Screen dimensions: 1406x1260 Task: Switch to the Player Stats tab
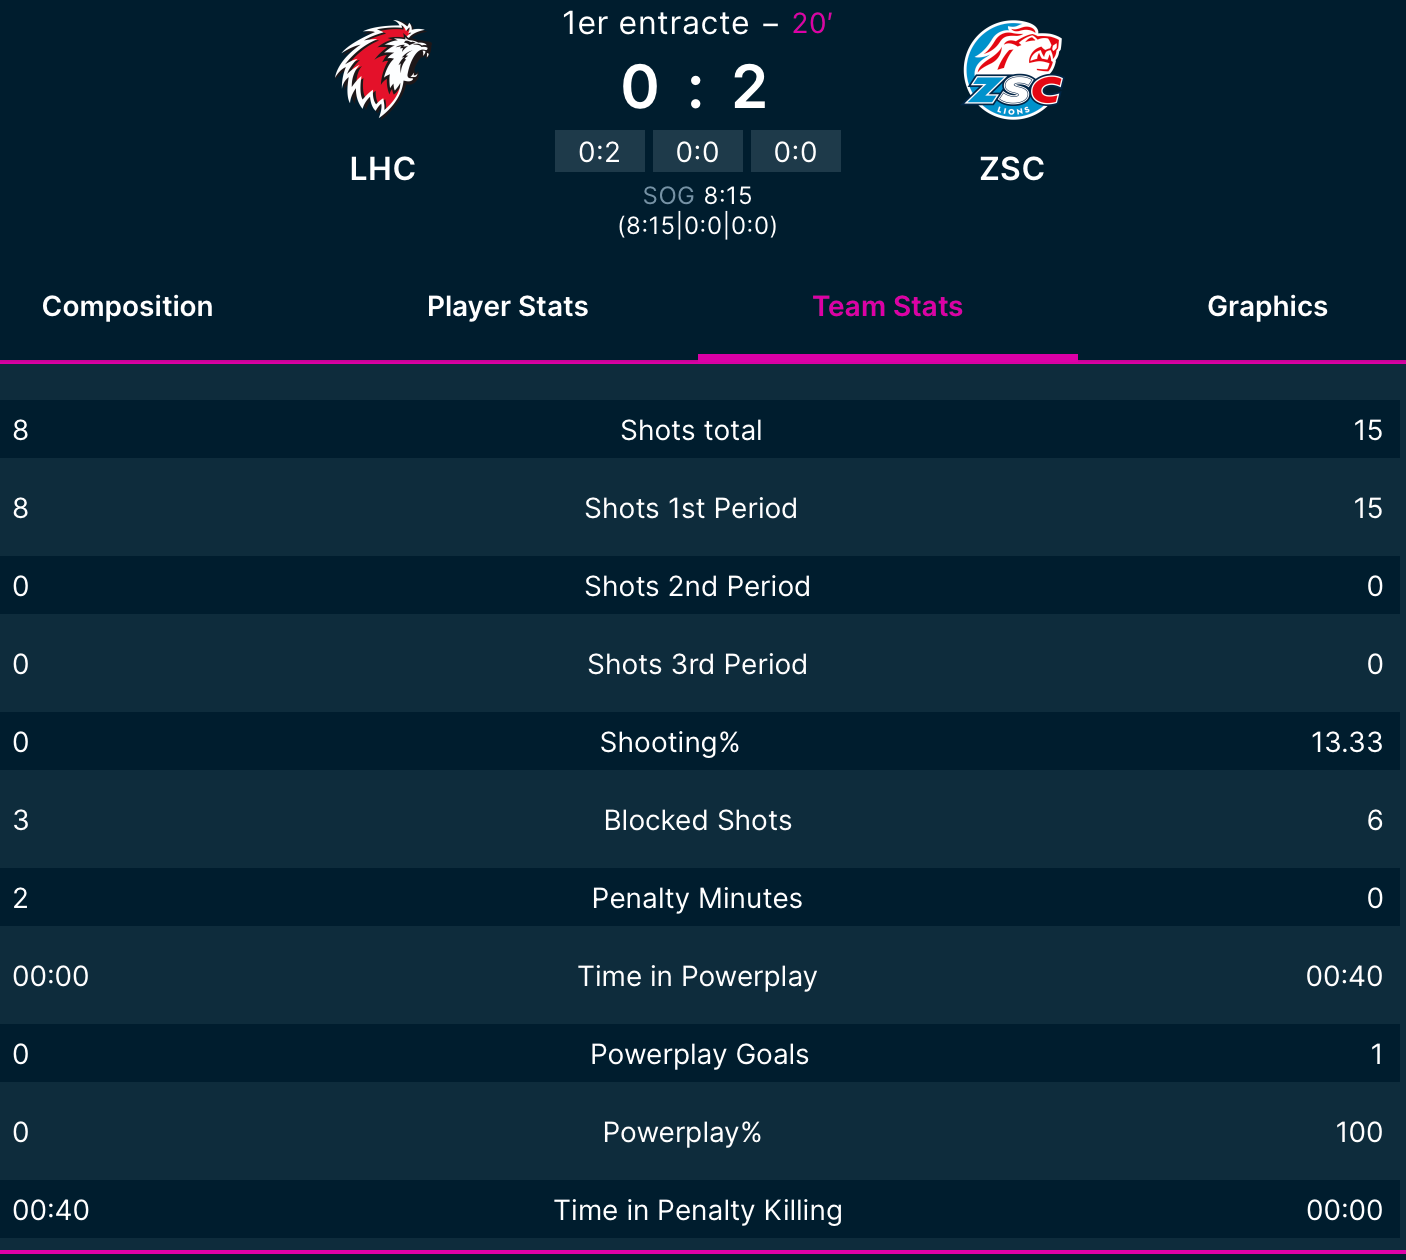coord(507,306)
